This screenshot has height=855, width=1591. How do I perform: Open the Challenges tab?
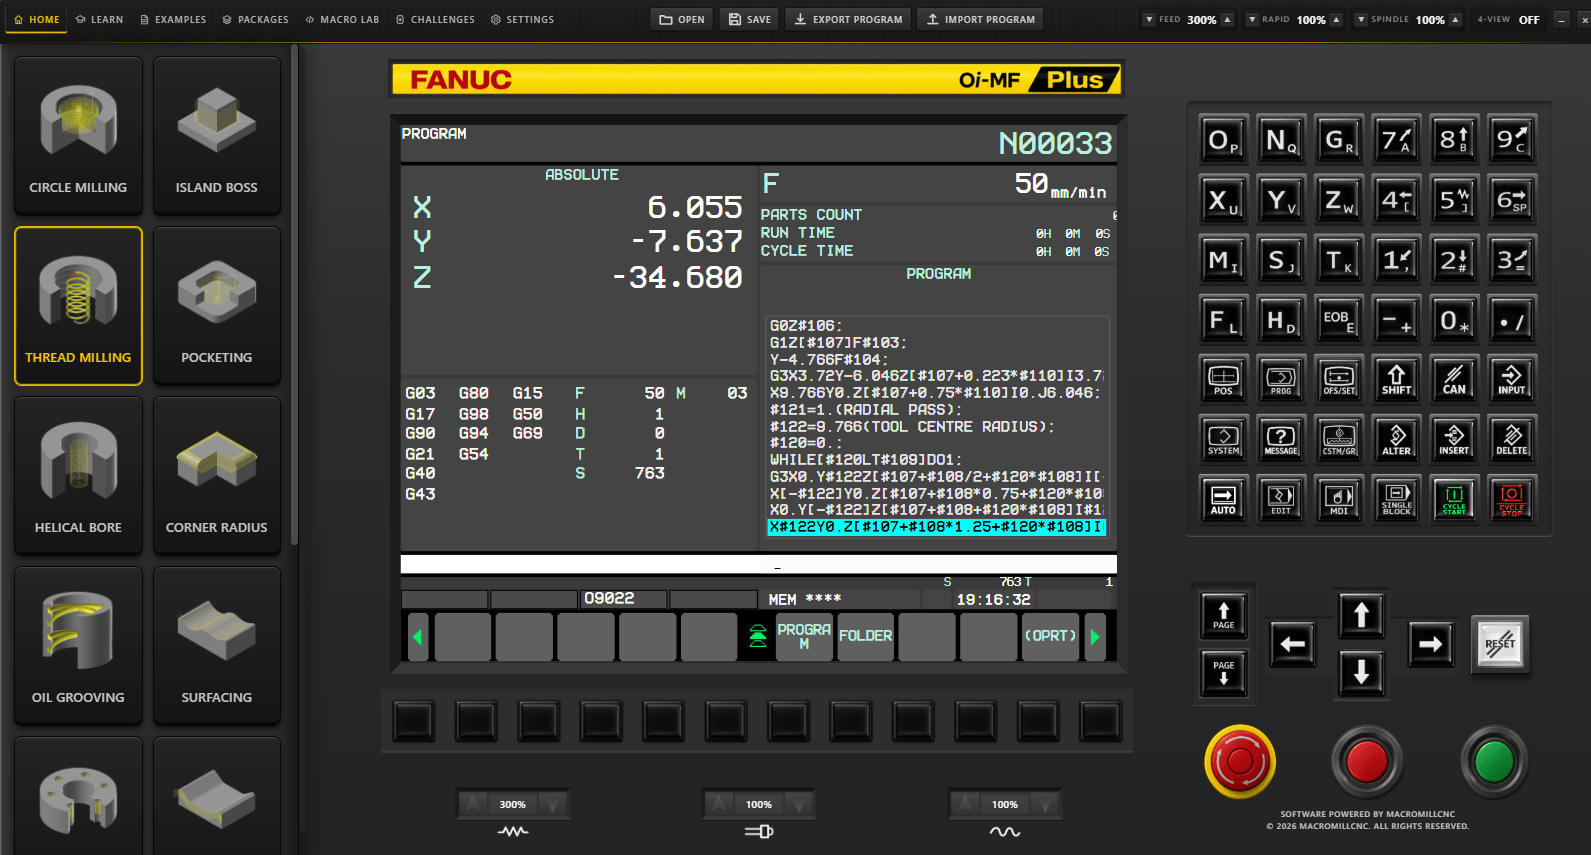click(x=435, y=19)
